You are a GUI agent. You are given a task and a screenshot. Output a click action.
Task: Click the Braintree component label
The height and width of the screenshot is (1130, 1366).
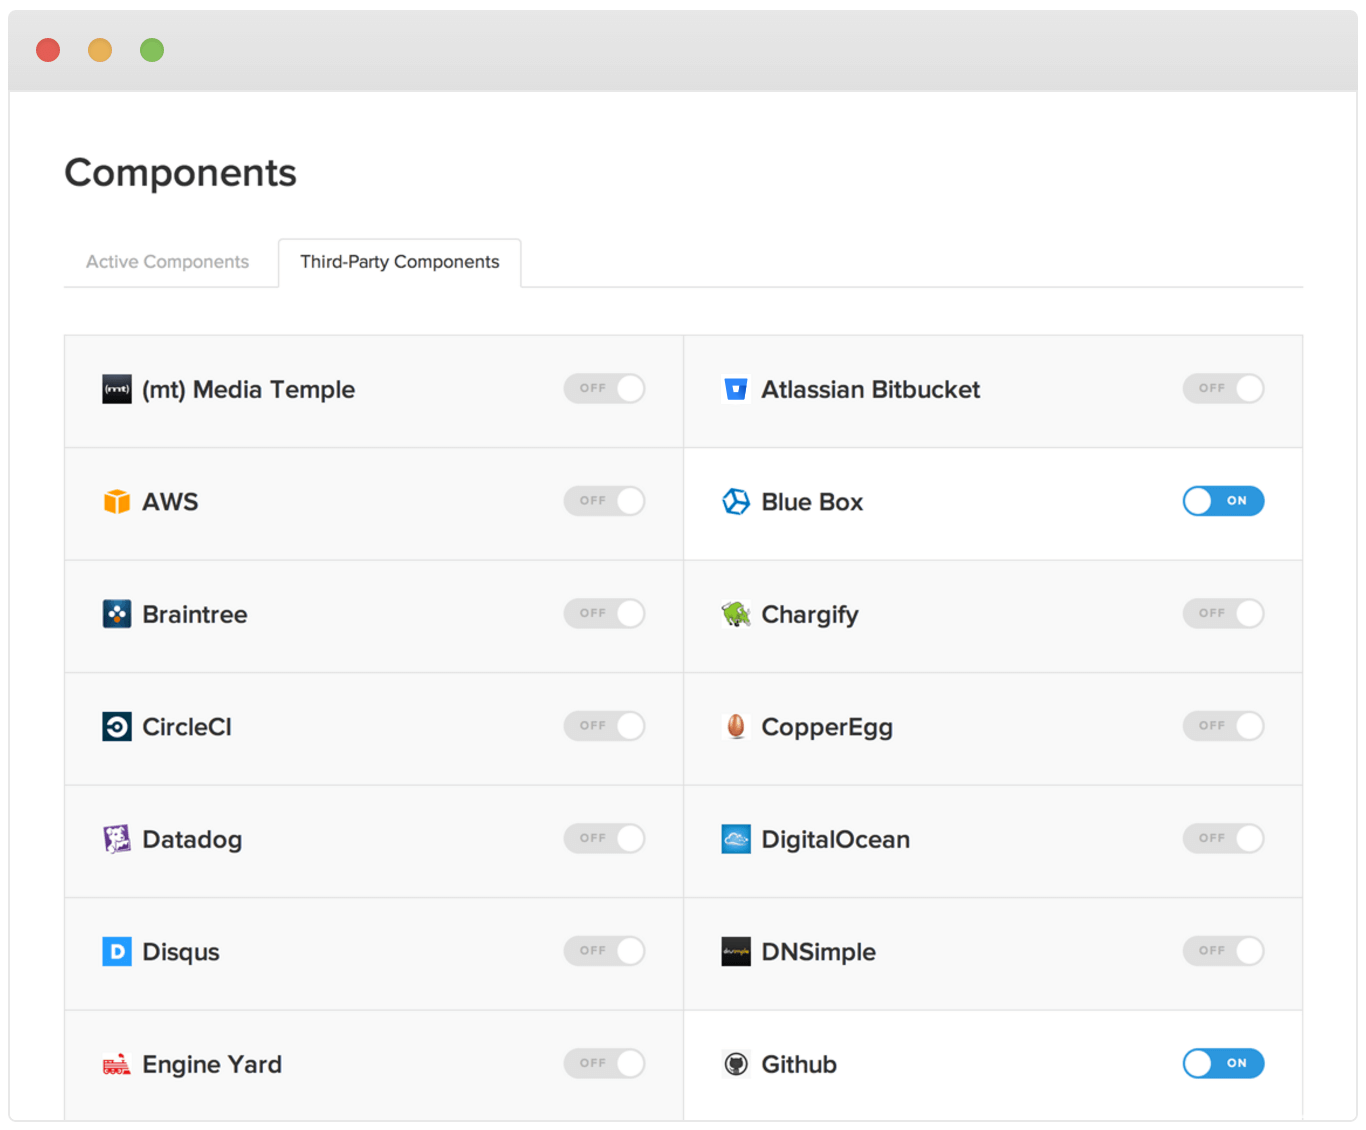tap(195, 615)
